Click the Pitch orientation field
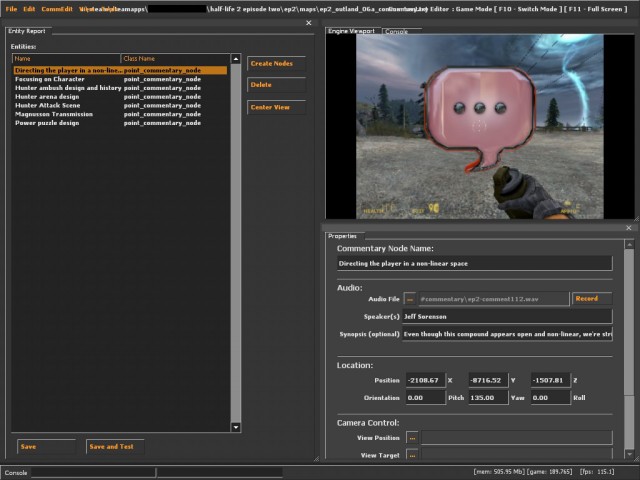 point(426,398)
